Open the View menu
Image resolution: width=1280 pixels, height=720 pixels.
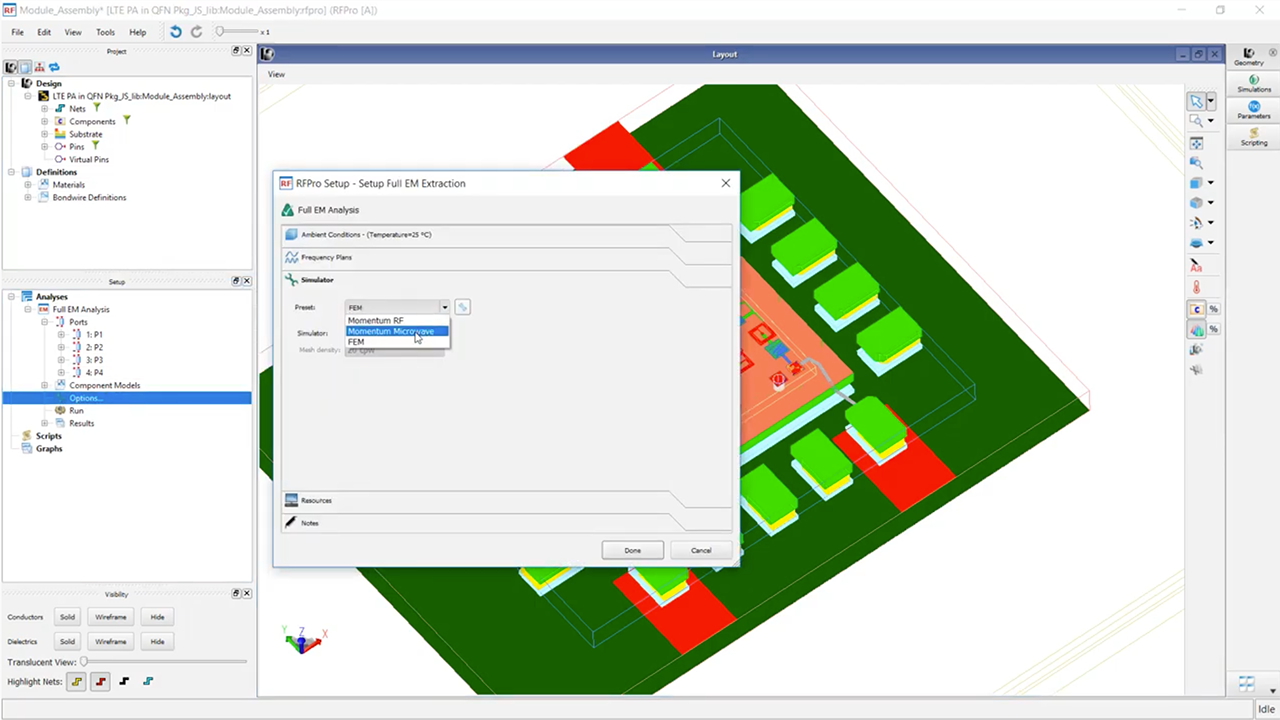(72, 32)
